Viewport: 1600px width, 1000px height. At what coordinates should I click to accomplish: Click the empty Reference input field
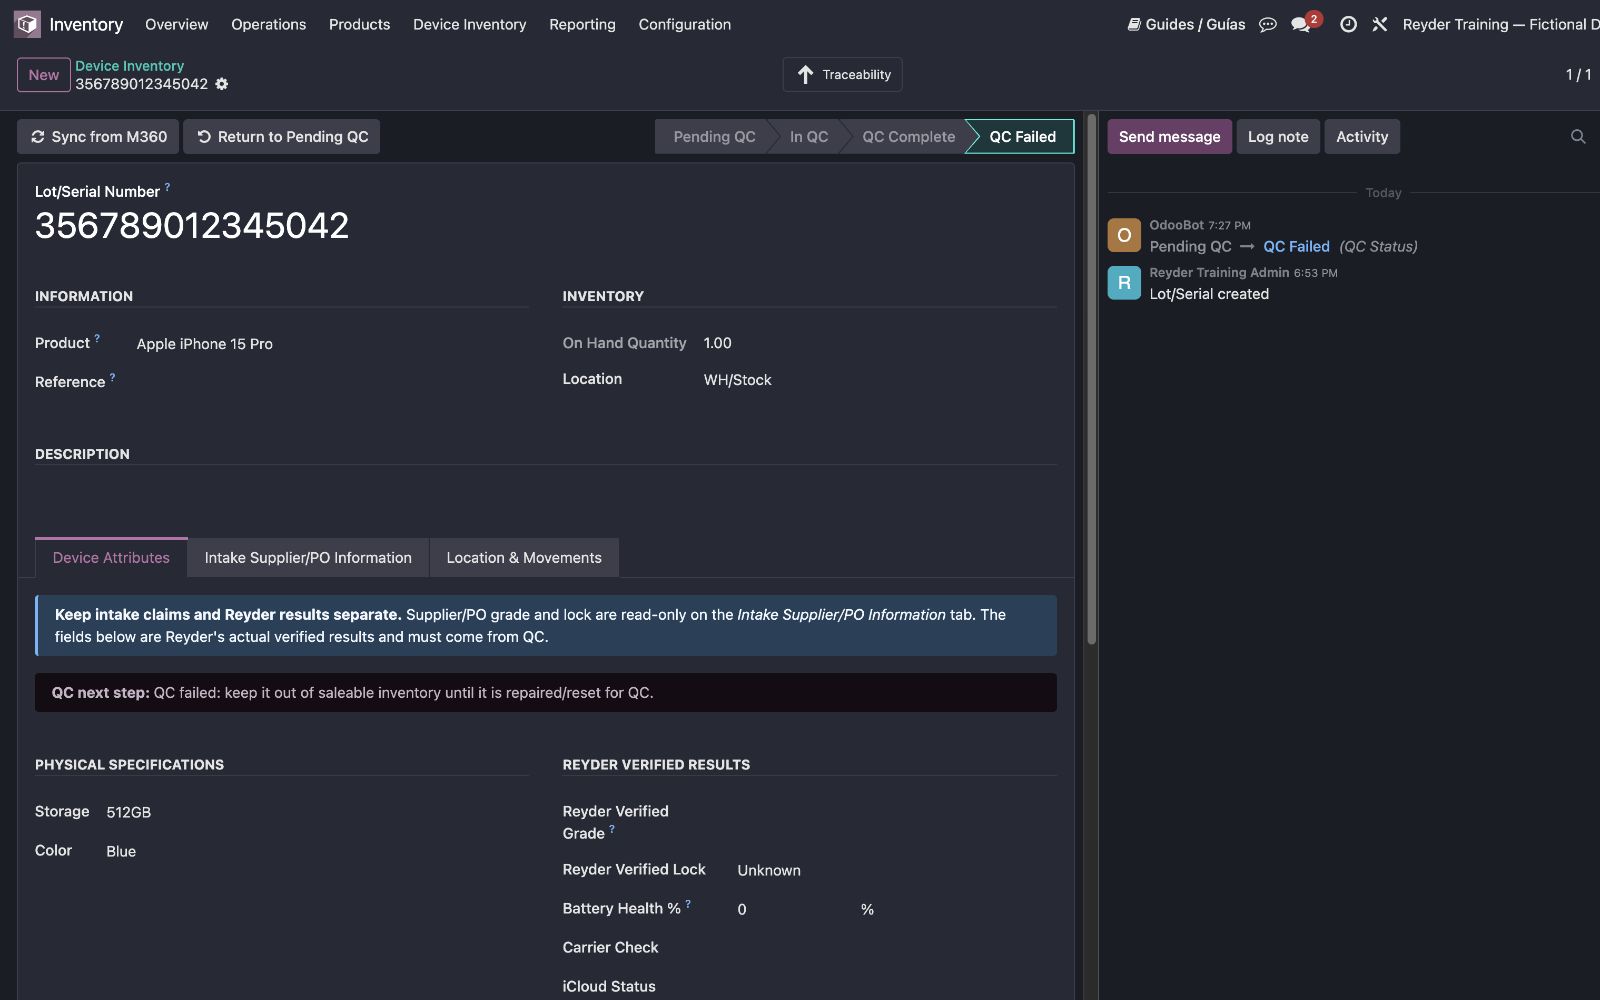coord(332,382)
